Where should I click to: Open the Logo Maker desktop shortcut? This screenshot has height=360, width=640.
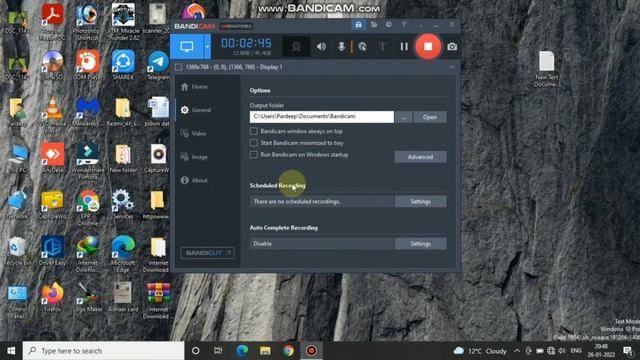(87, 297)
